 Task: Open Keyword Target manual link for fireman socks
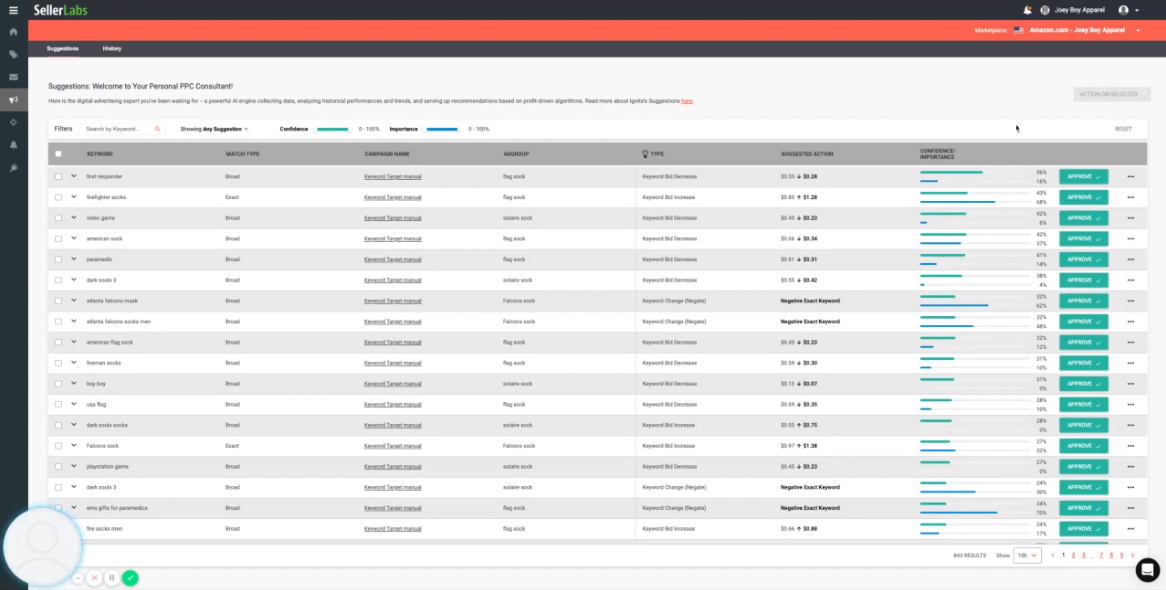tap(392, 363)
